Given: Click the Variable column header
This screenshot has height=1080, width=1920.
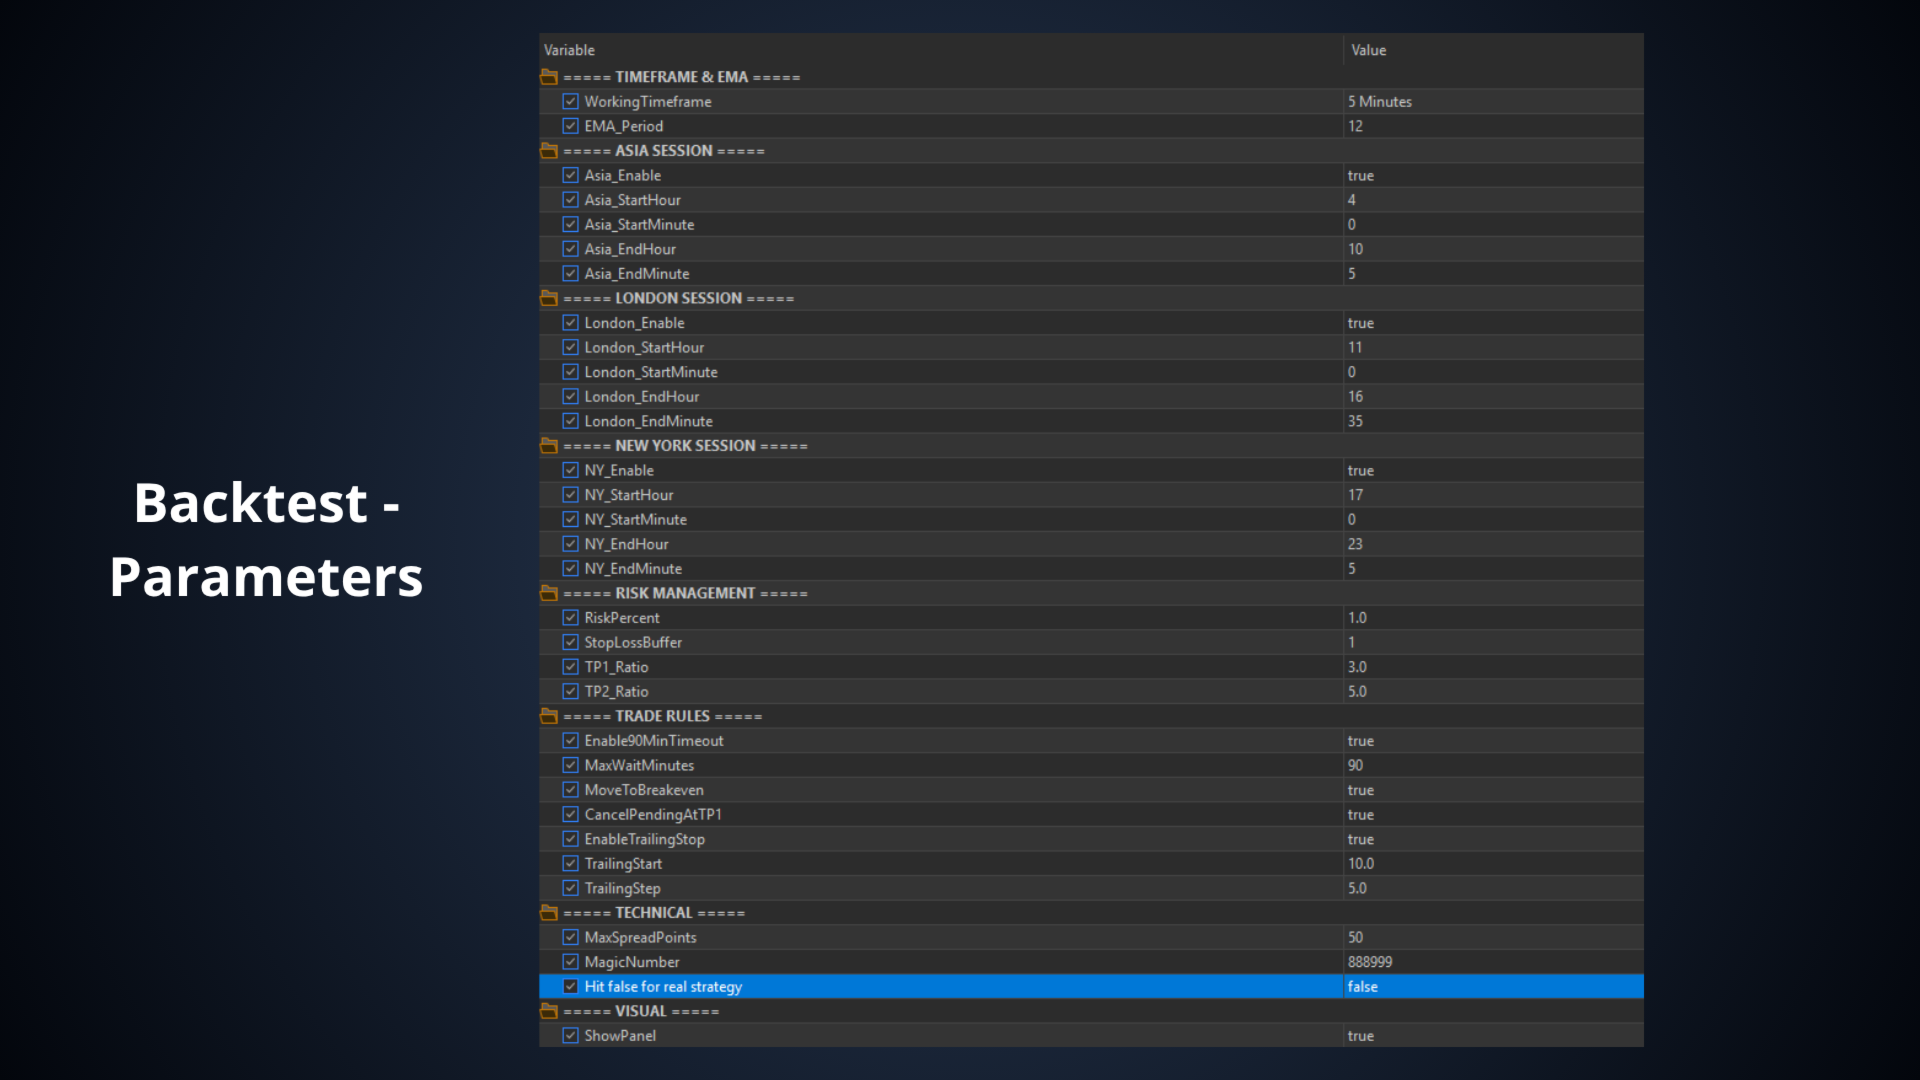Looking at the screenshot, I should click(x=569, y=50).
